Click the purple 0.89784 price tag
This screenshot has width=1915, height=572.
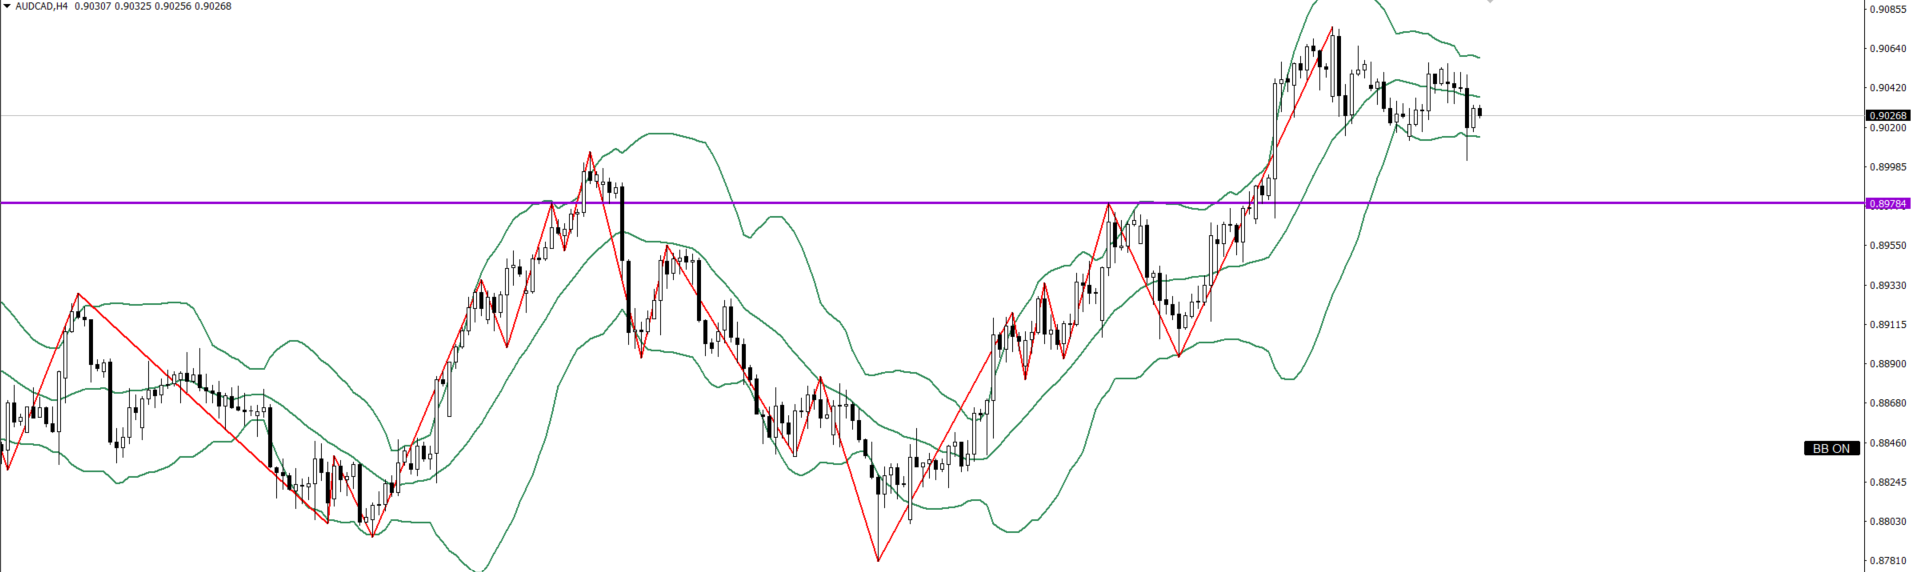pyautogui.click(x=1887, y=204)
